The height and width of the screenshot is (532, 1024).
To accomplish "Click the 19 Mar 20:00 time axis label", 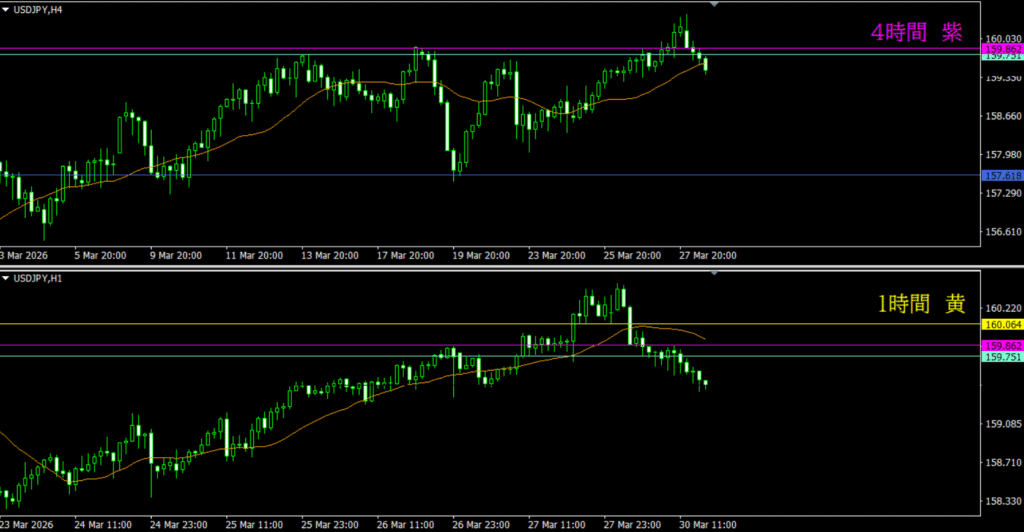I will (482, 256).
